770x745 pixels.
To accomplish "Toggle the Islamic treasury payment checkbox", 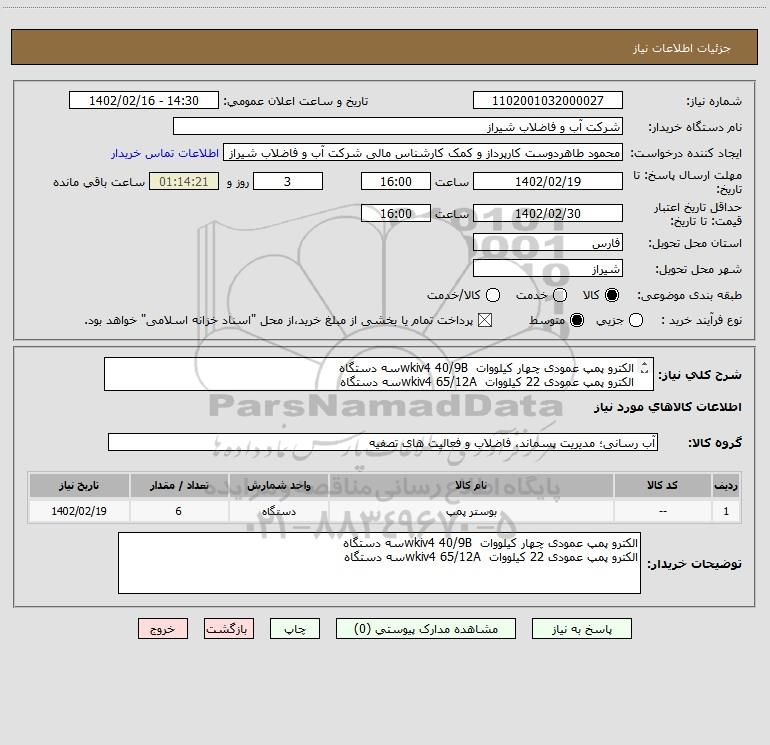I will coord(485,320).
